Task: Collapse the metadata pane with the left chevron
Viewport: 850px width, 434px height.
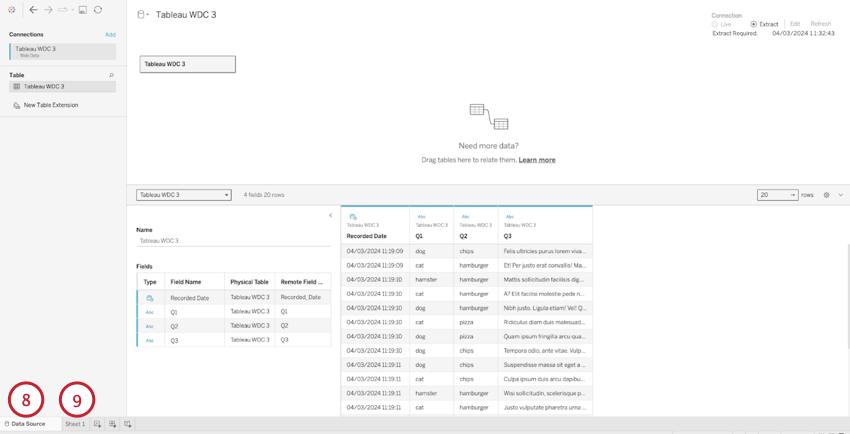Action: pyautogui.click(x=330, y=216)
